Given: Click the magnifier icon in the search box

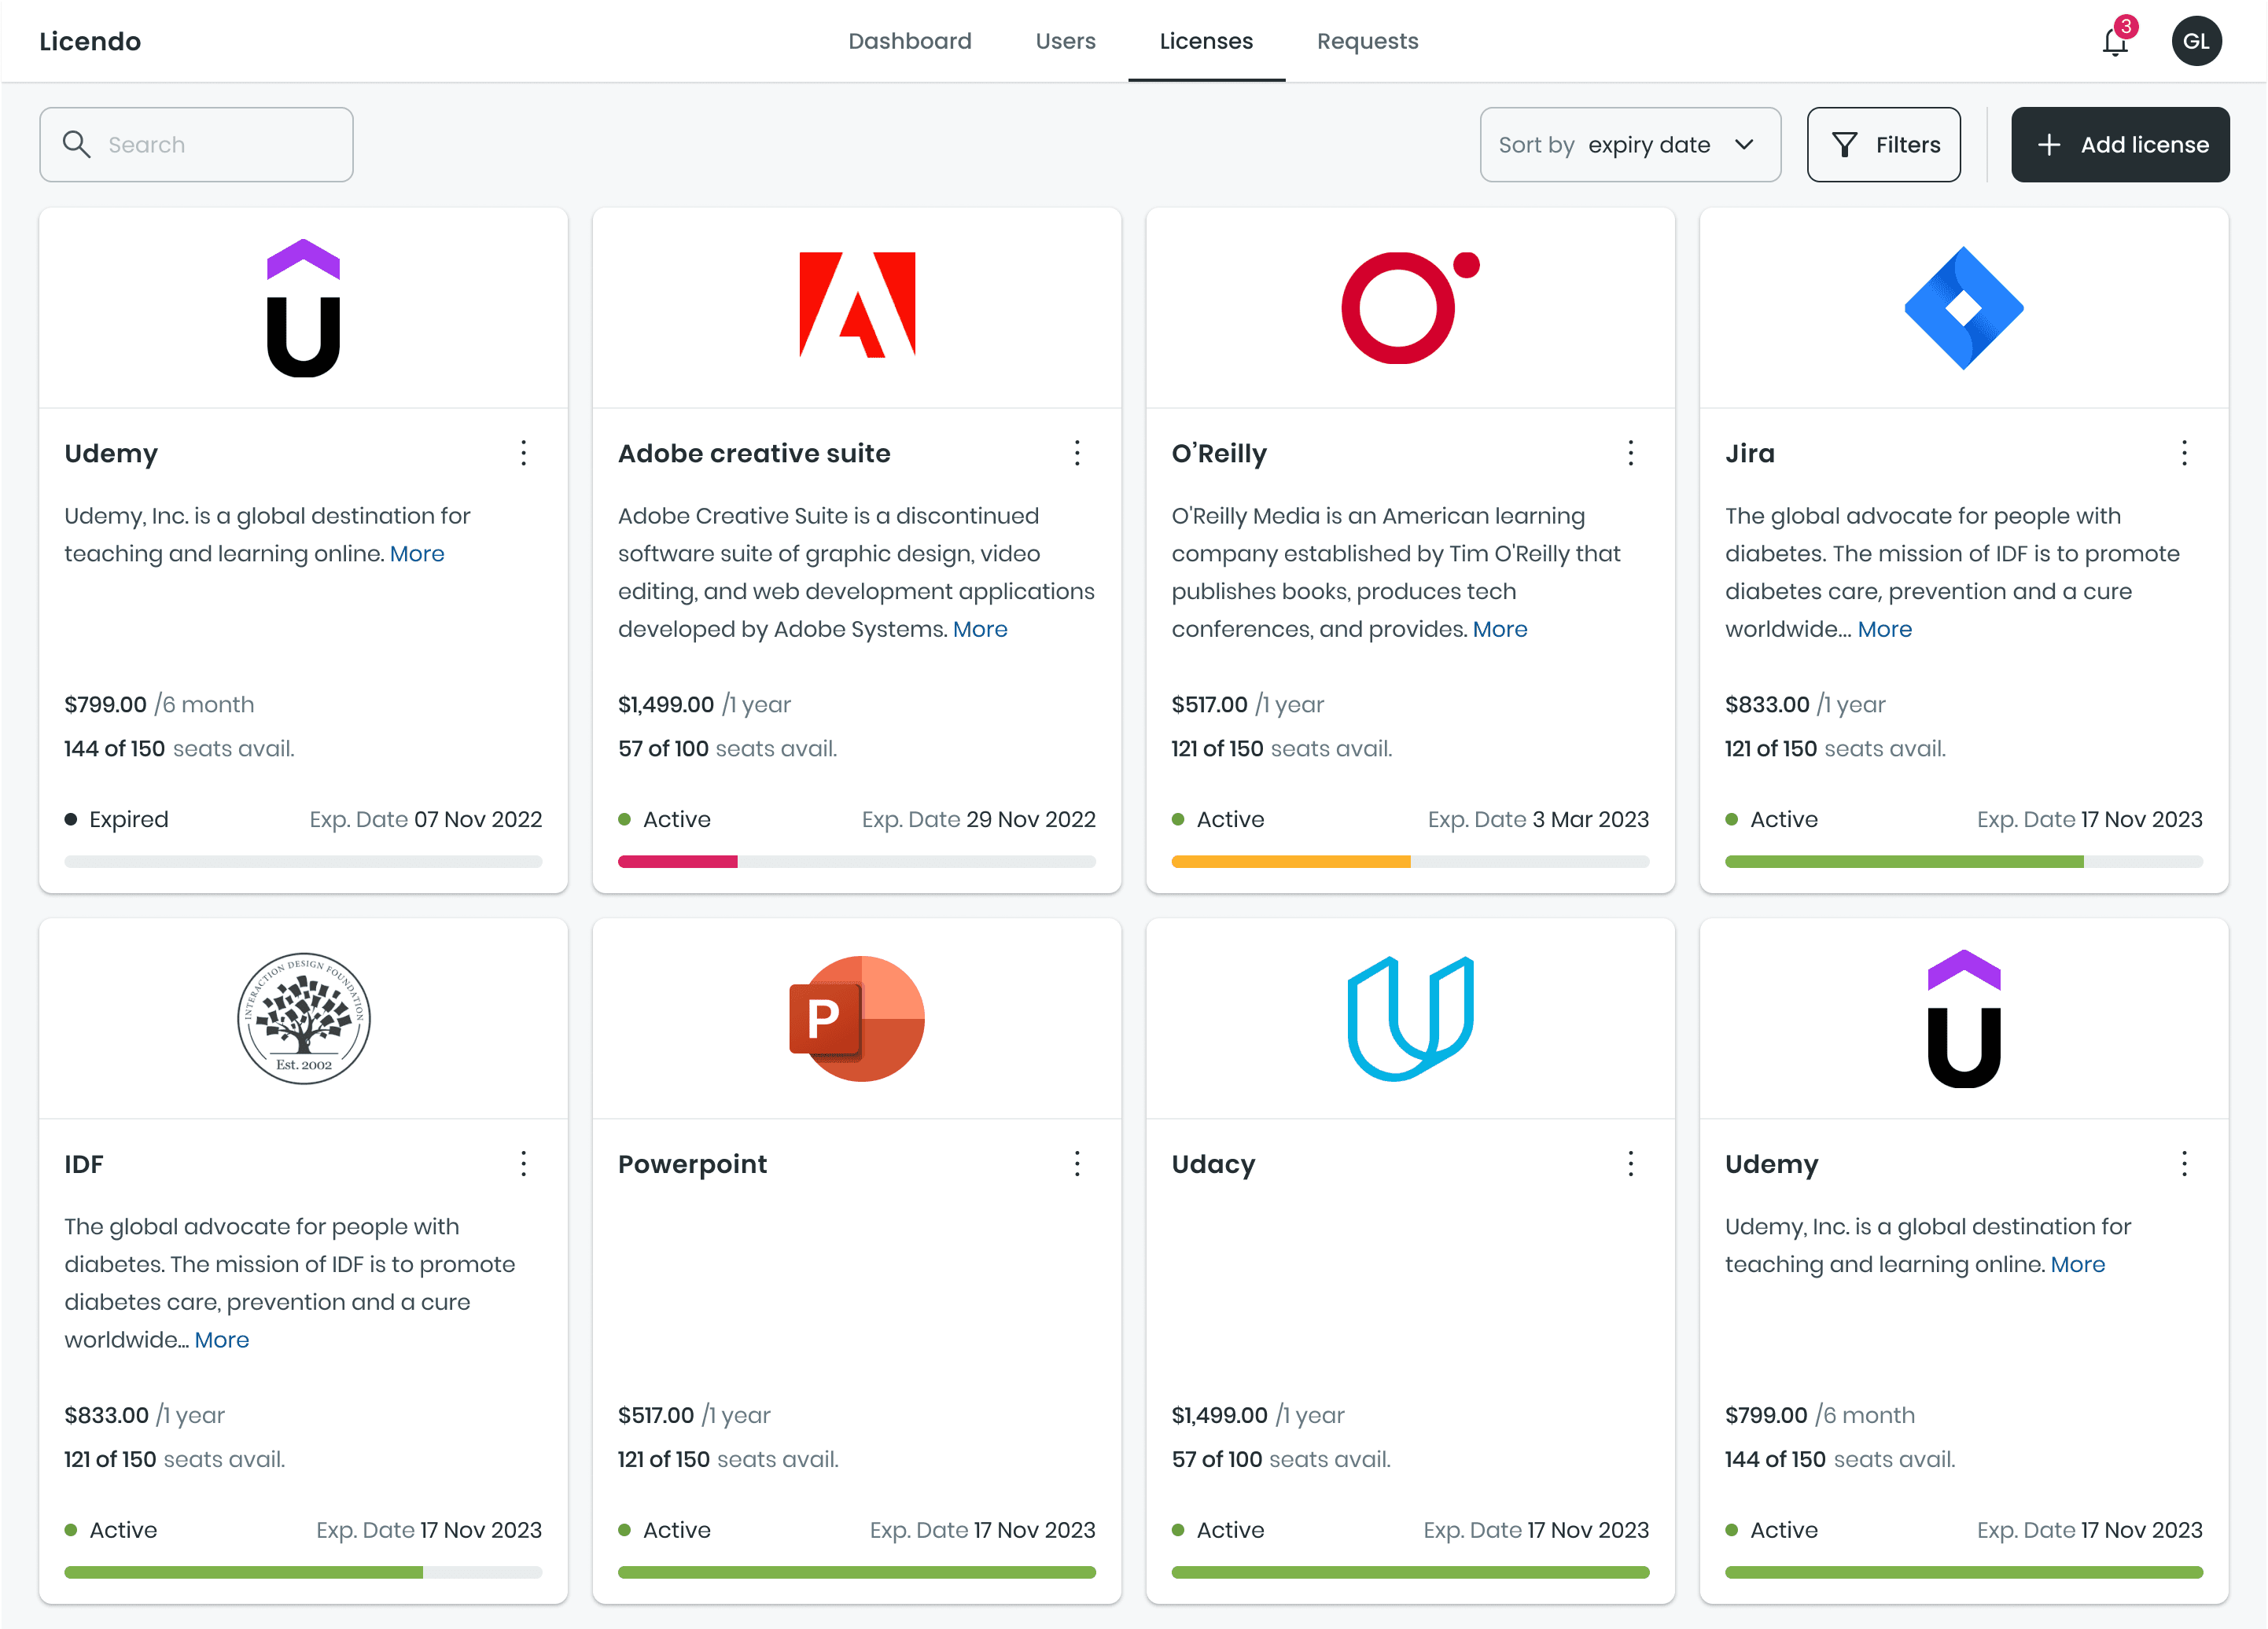Looking at the screenshot, I should (77, 144).
